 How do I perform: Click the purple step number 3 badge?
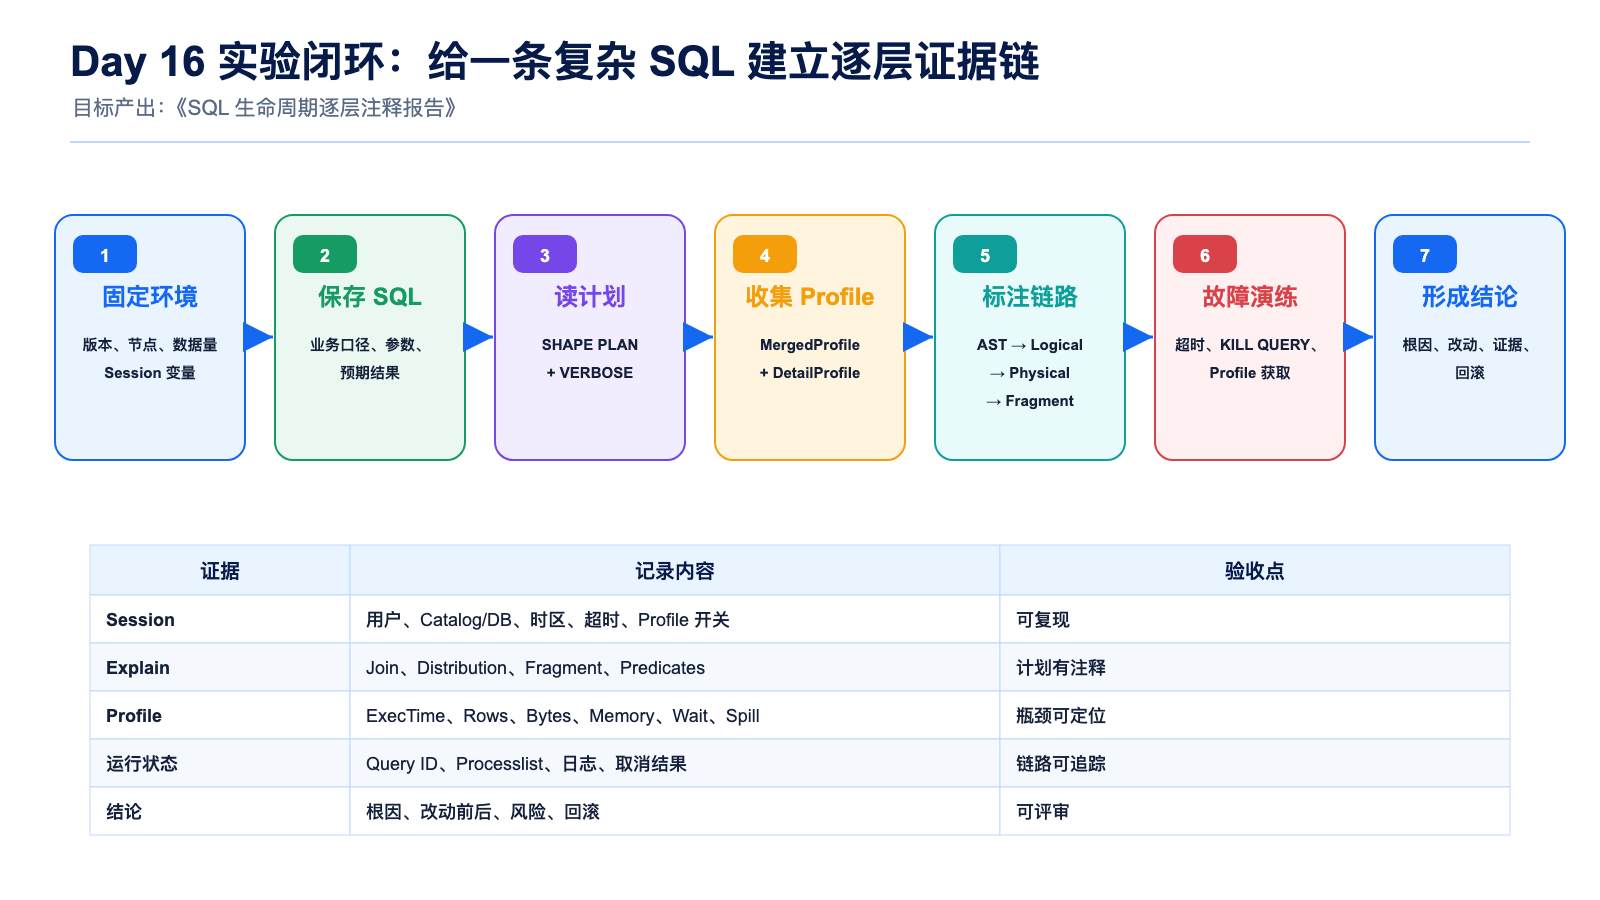pyautogui.click(x=545, y=254)
